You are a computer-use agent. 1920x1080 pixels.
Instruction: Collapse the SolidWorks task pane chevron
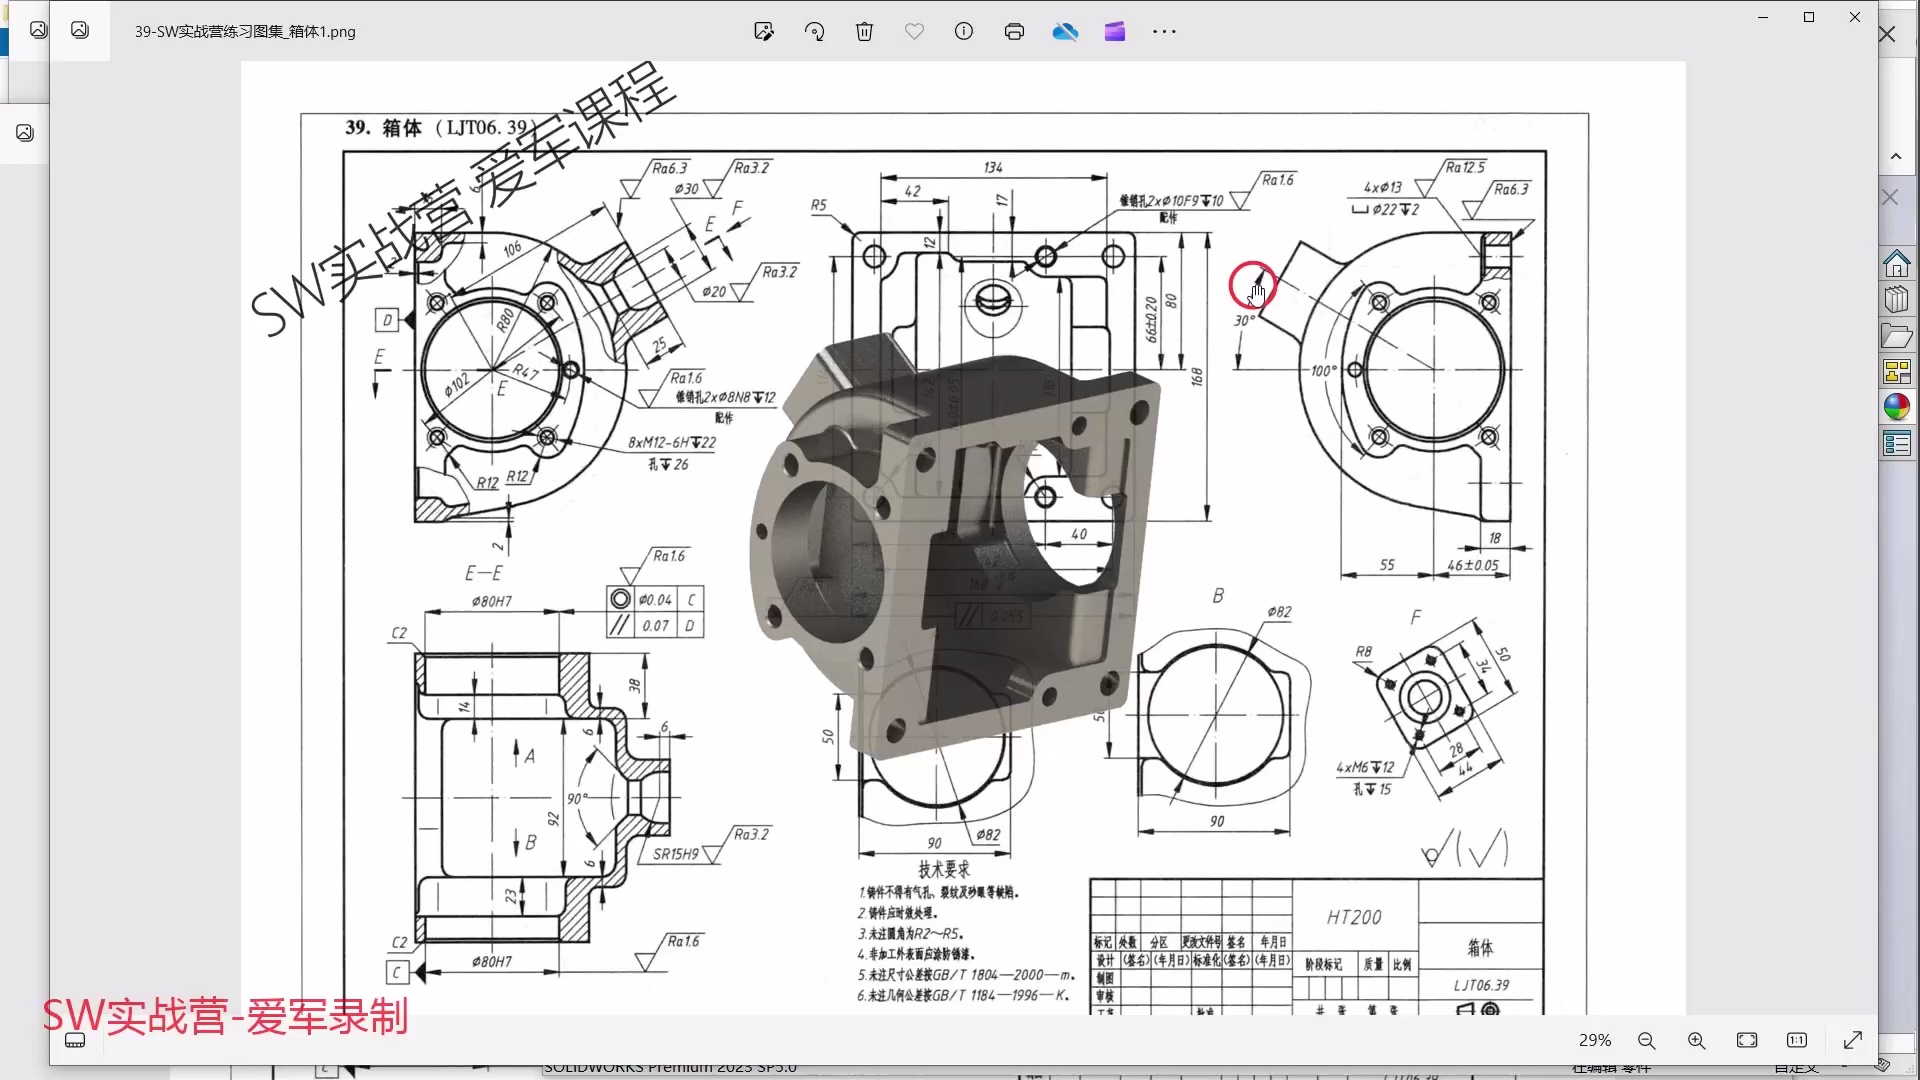tap(1896, 155)
